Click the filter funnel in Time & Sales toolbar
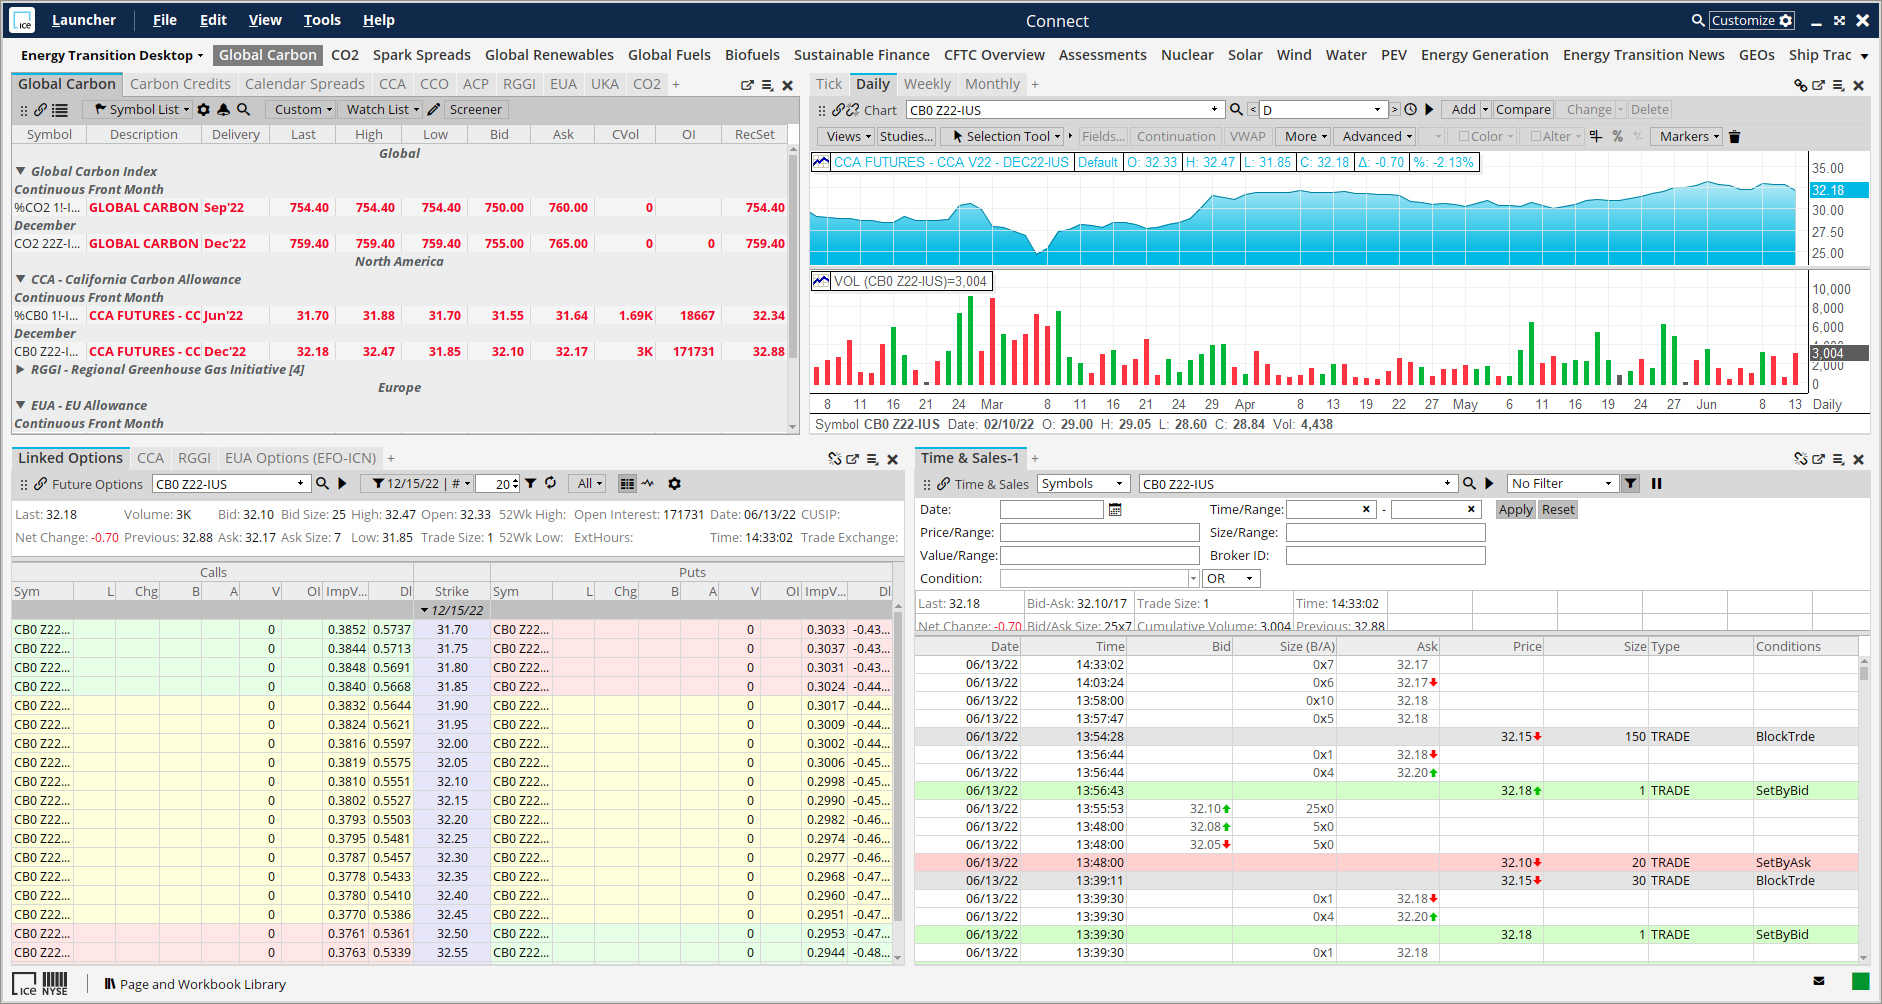1882x1004 pixels. tap(1631, 484)
